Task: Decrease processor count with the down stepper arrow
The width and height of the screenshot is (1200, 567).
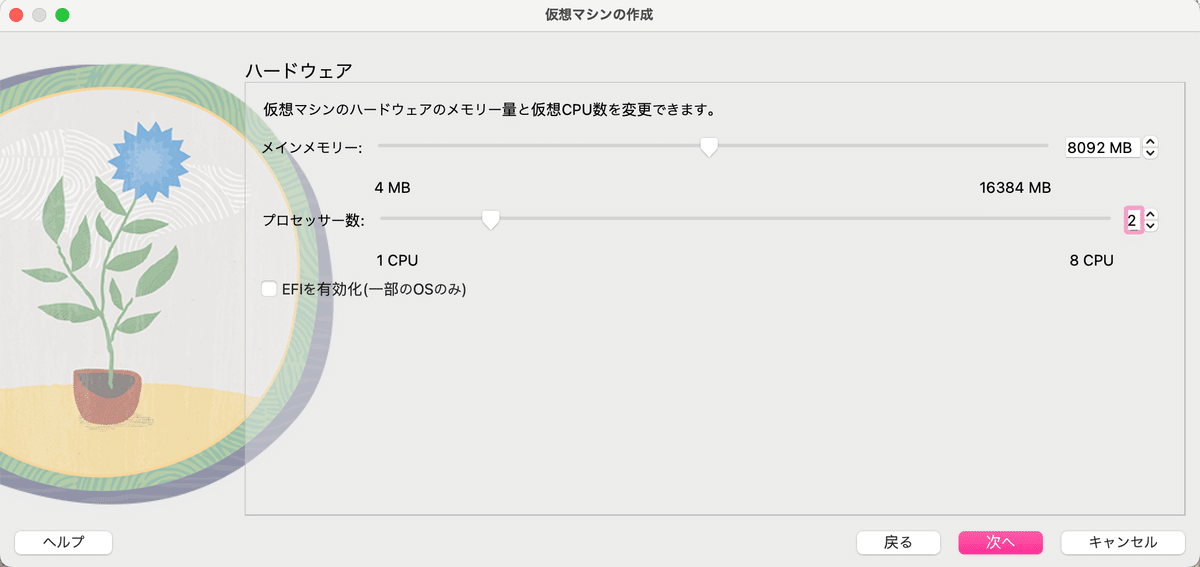Action: (x=1150, y=226)
